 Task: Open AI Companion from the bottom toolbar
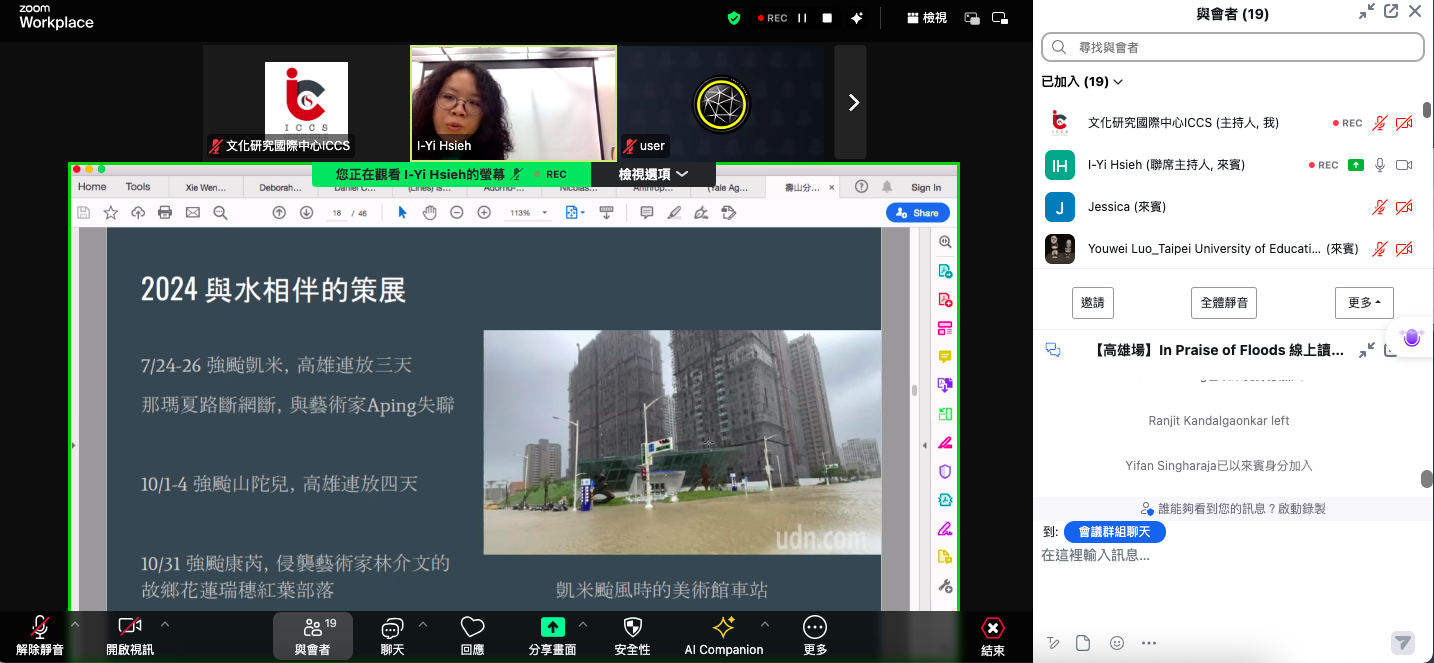(723, 628)
